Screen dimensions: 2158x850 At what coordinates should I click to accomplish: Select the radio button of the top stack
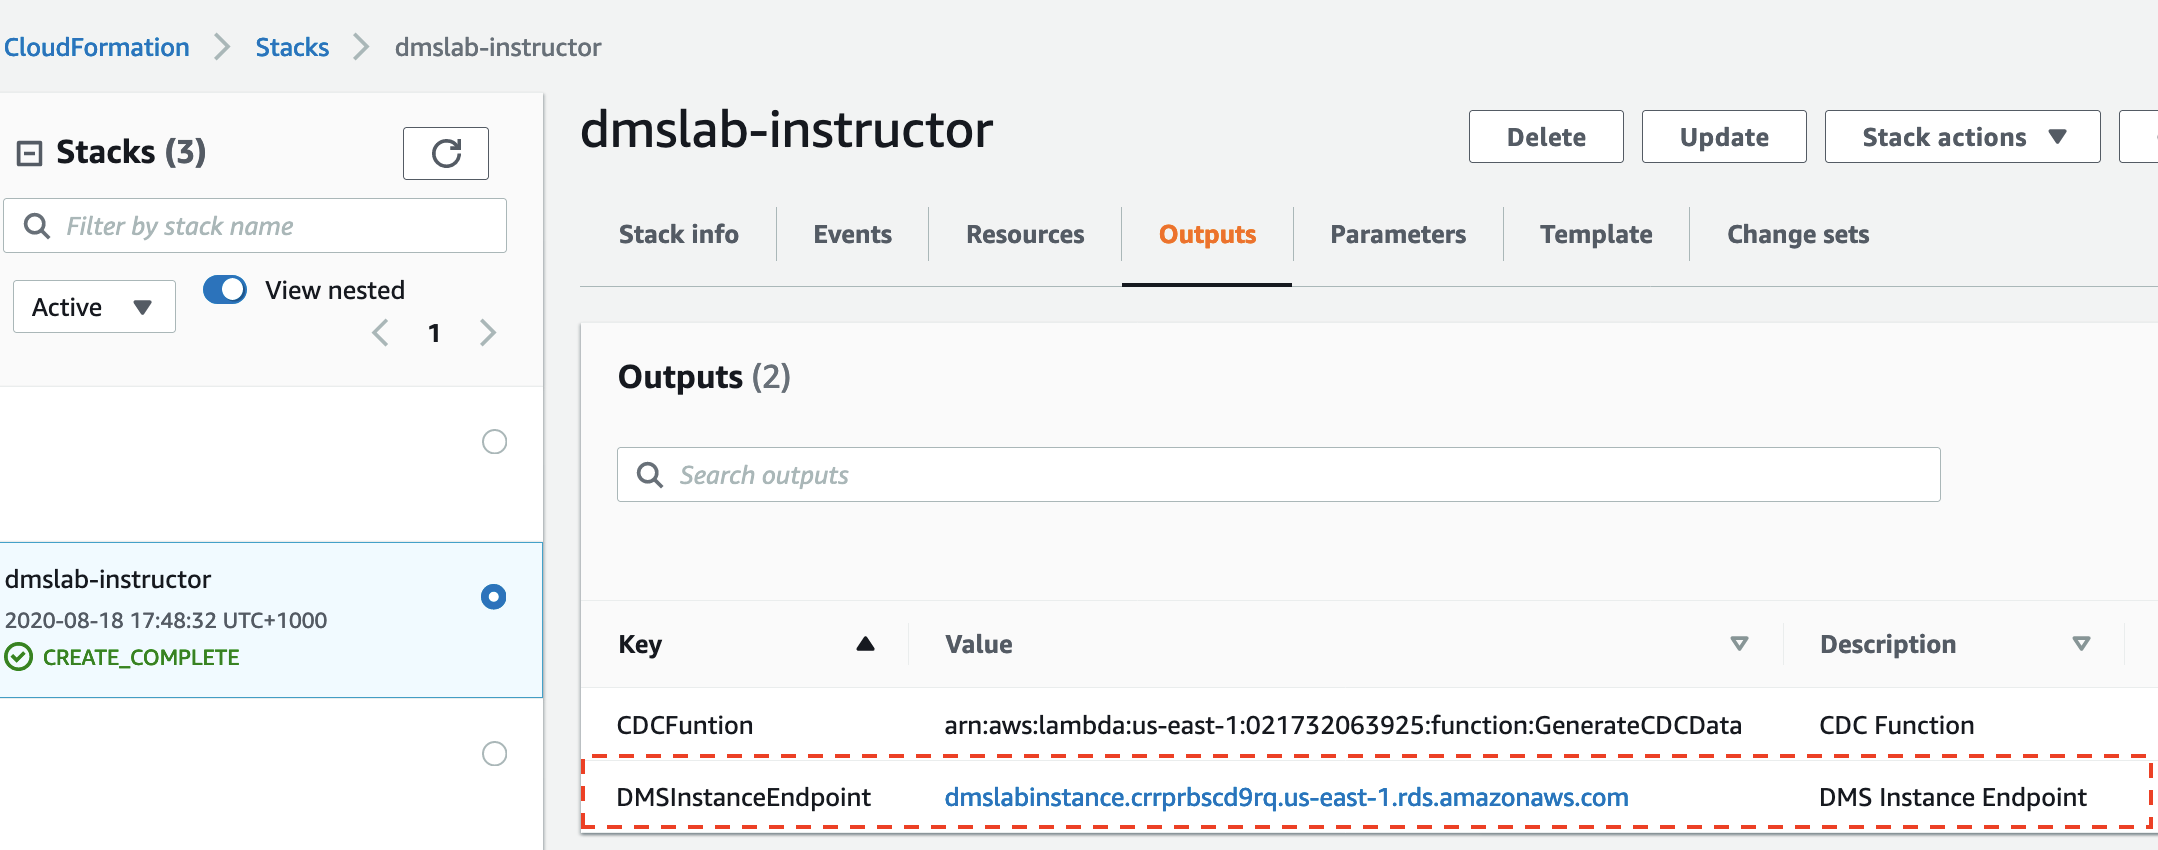(x=494, y=442)
